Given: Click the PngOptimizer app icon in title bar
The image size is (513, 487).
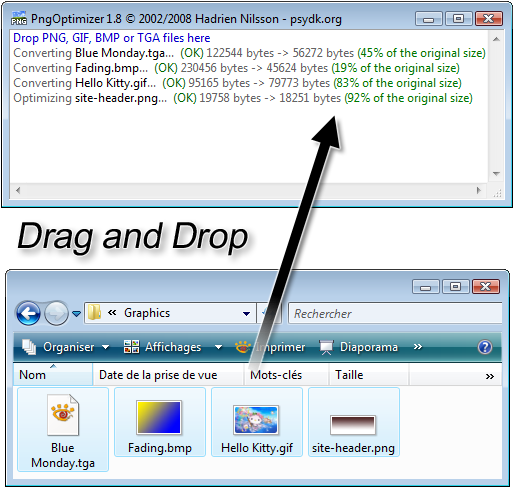Looking at the screenshot, I should [x=19, y=18].
